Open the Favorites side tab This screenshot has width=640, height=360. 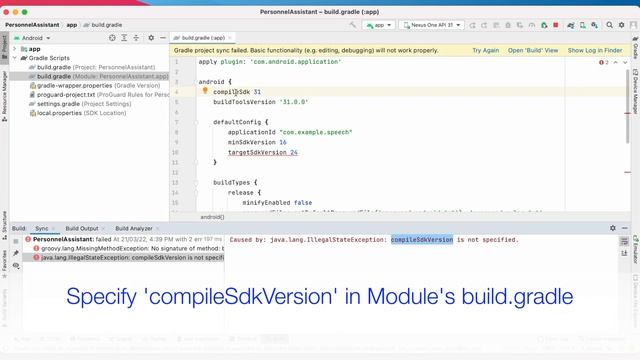[4, 264]
